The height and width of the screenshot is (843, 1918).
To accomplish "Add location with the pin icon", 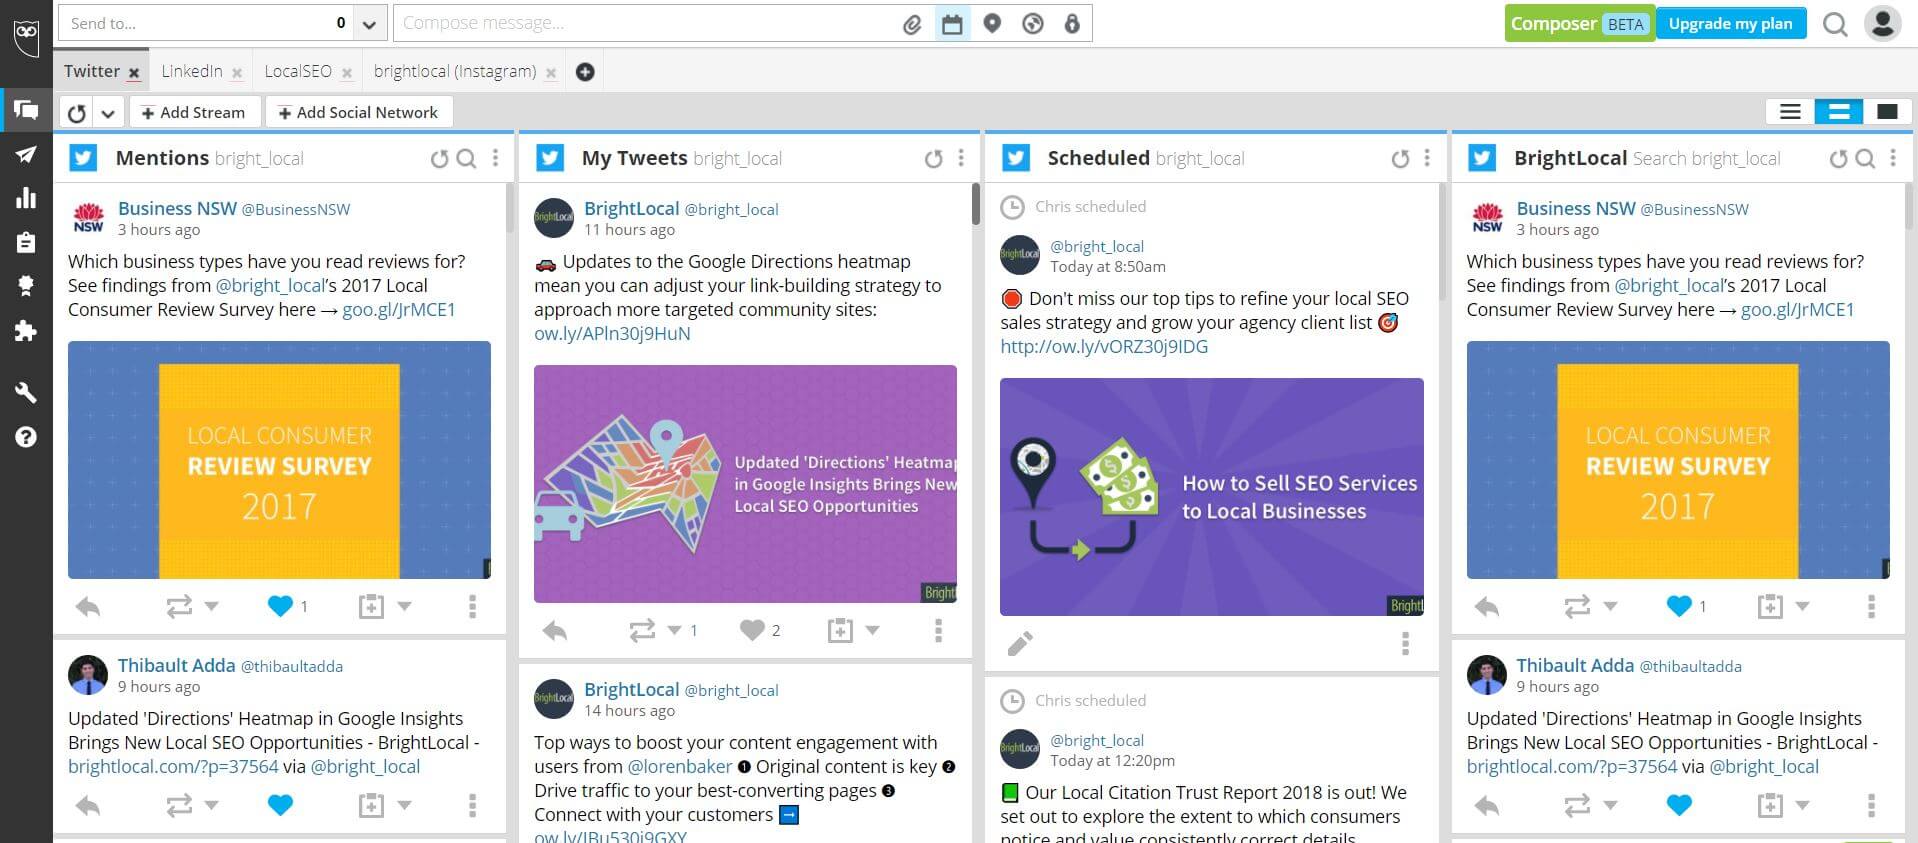I will (992, 23).
